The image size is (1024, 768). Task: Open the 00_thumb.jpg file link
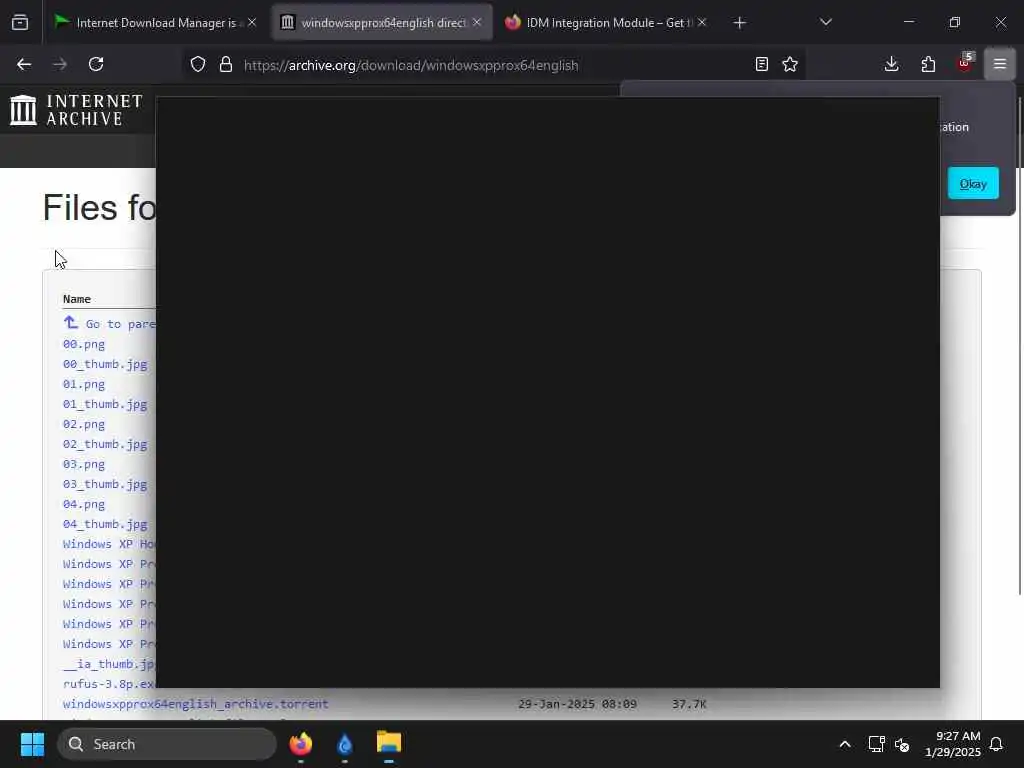(x=105, y=364)
